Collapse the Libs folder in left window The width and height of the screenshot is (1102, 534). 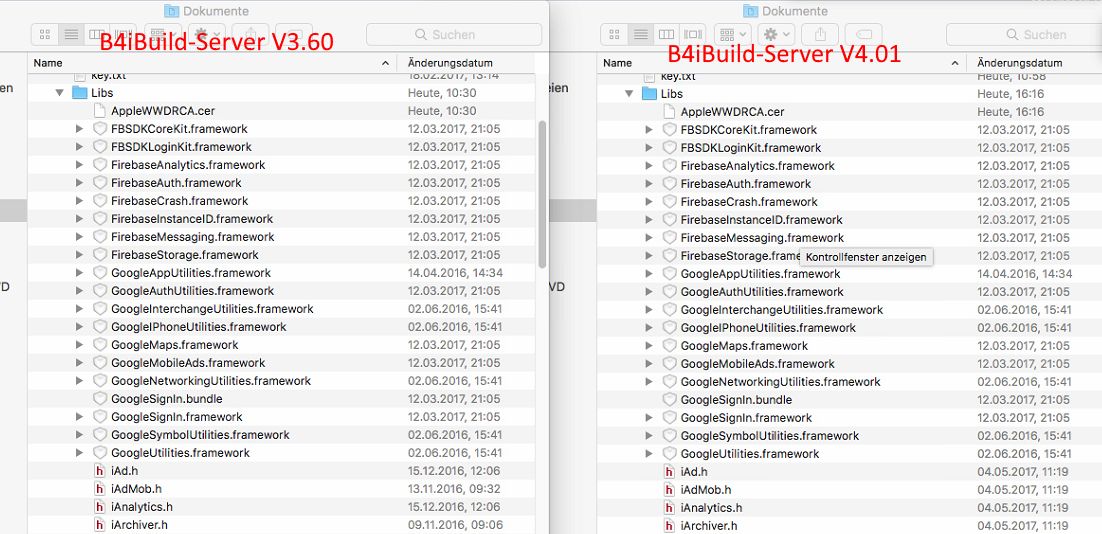click(x=60, y=93)
